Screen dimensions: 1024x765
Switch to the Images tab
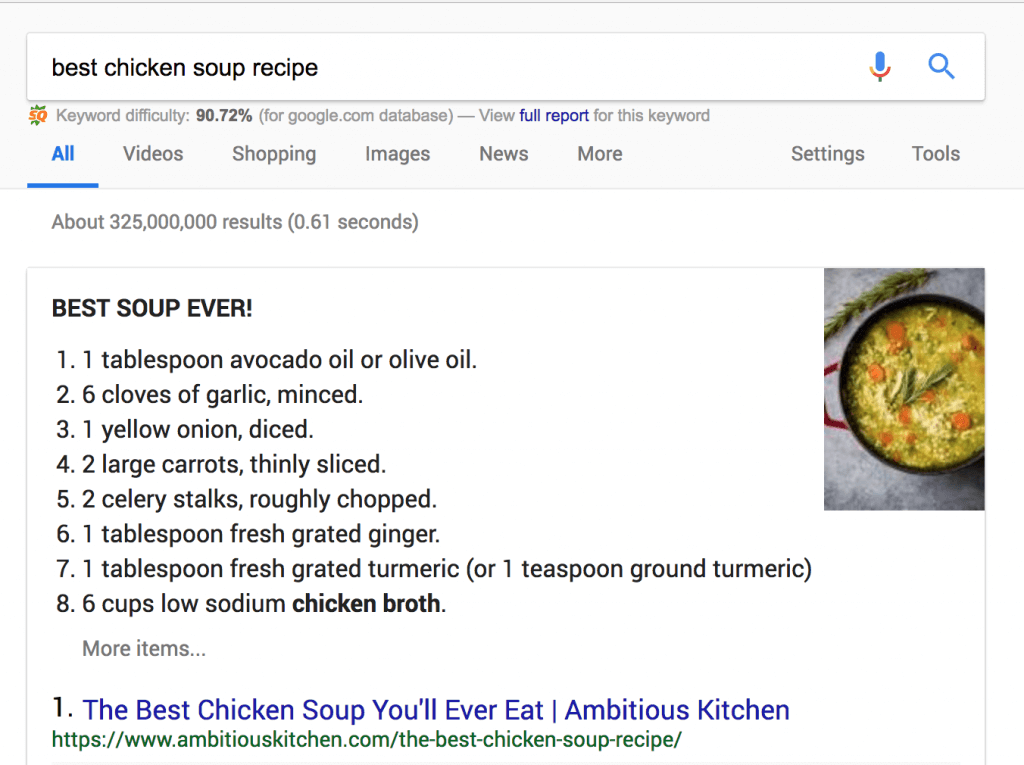[397, 154]
